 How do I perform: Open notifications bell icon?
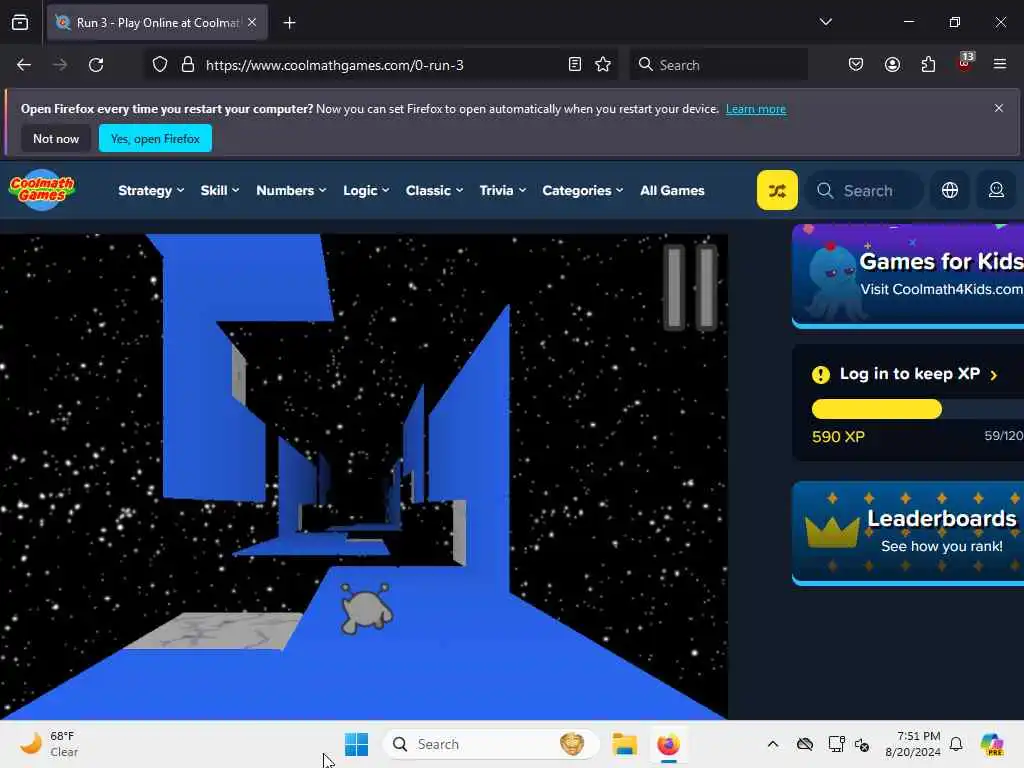(x=956, y=744)
